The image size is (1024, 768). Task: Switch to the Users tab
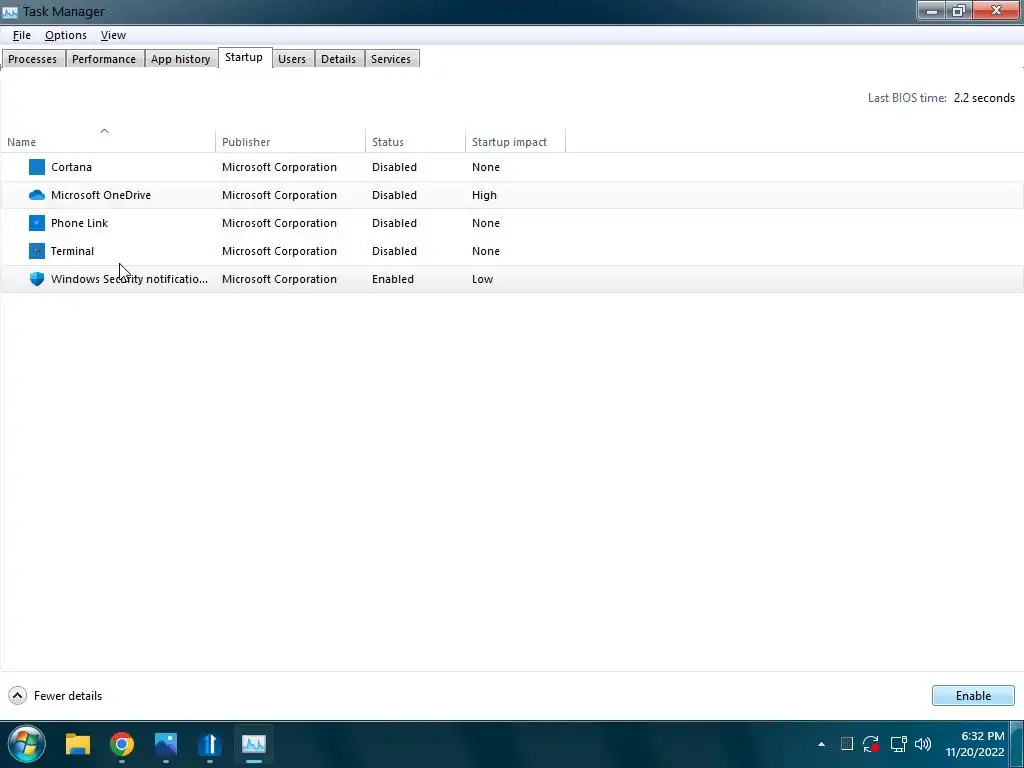coord(292,59)
